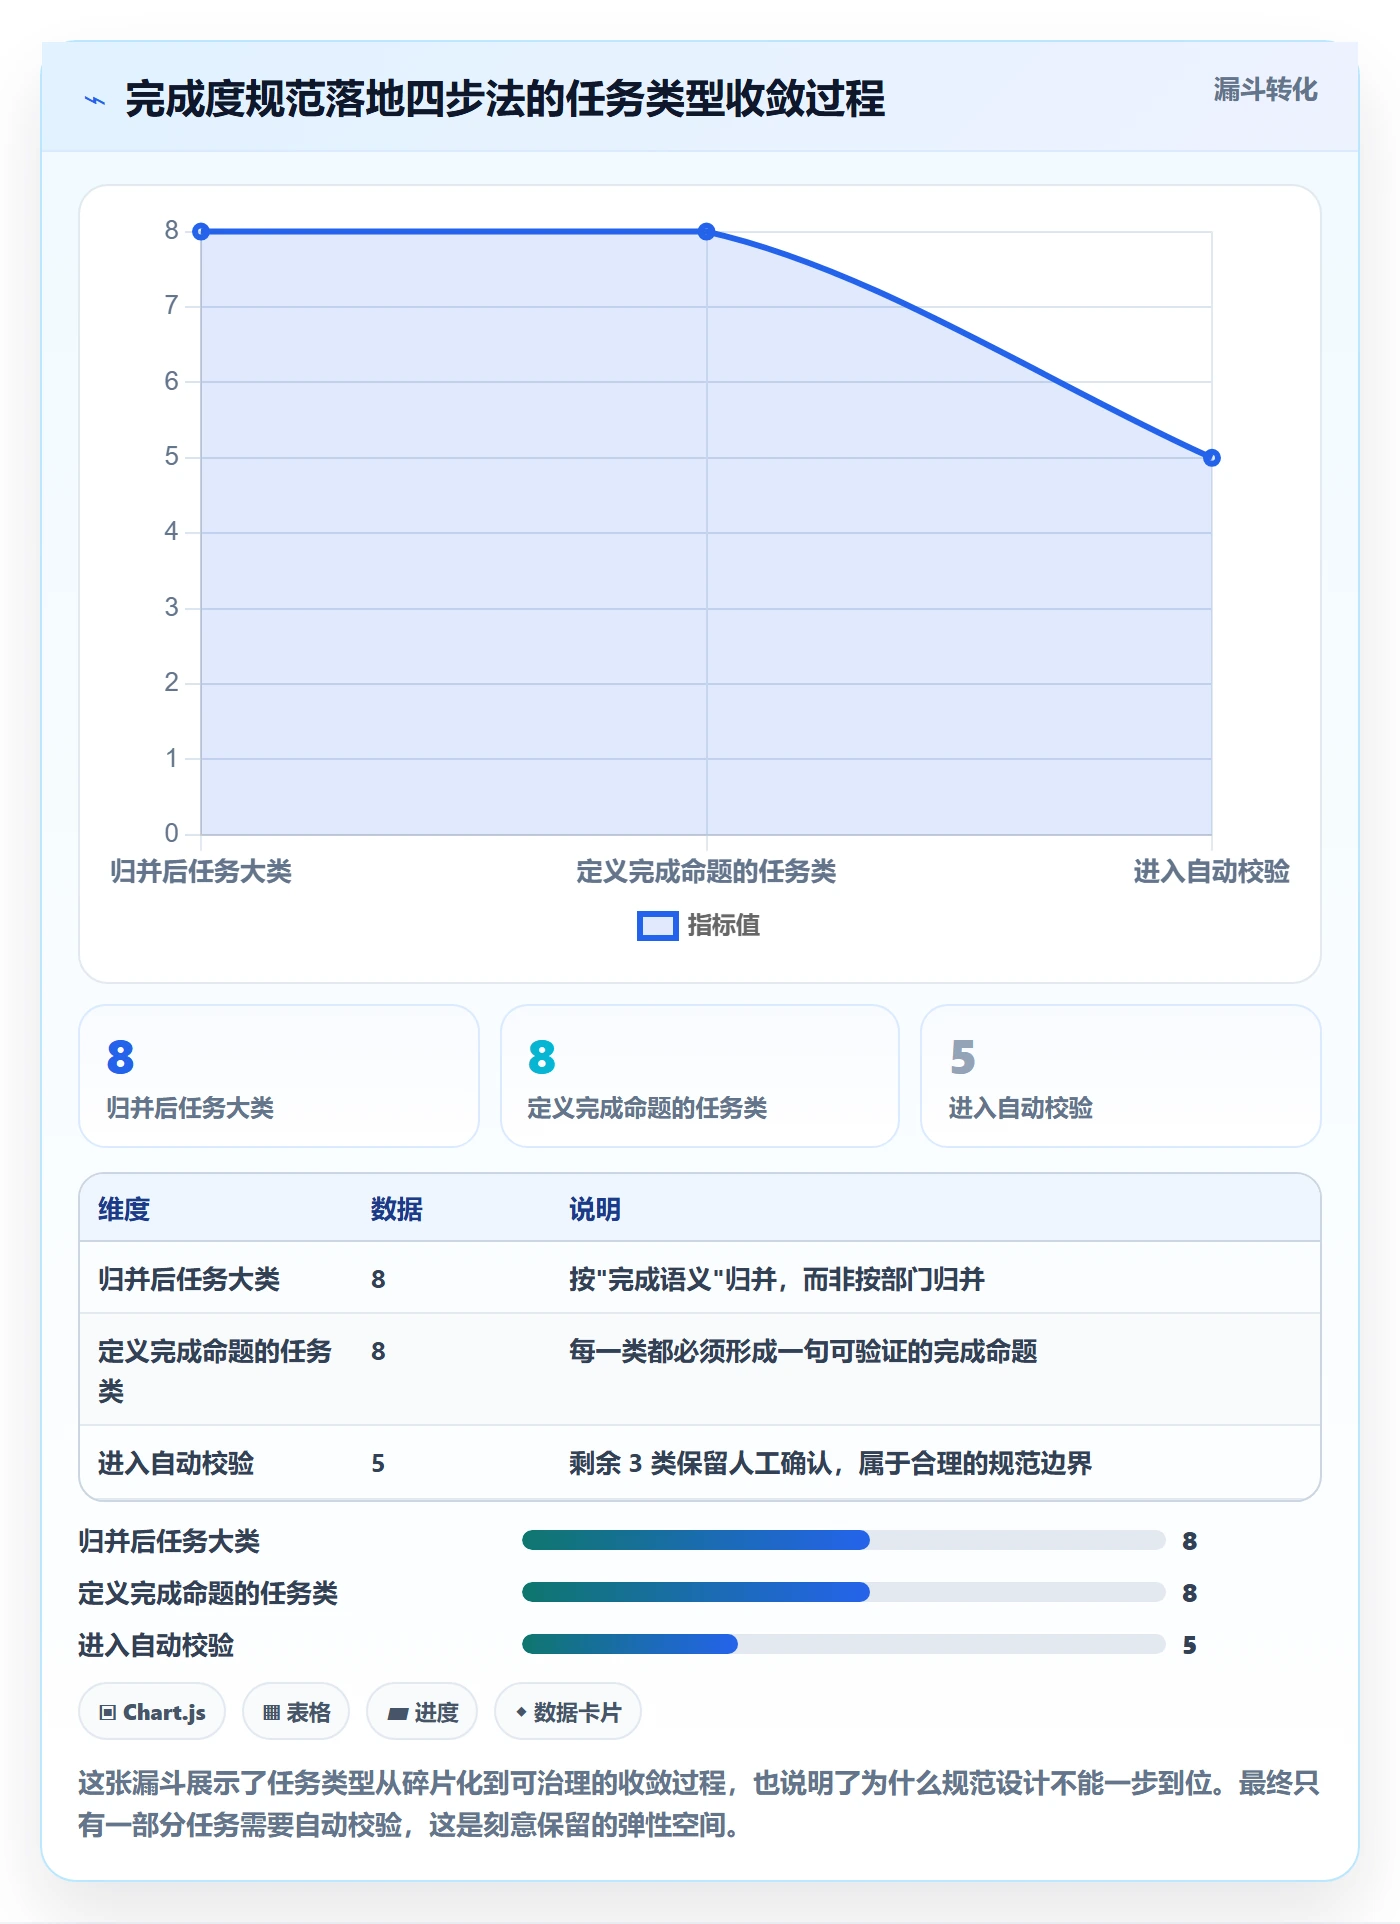1400x1924 pixels.
Task: Click the 漏斗转化 label in the header
Action: [x=1265, y=90]
